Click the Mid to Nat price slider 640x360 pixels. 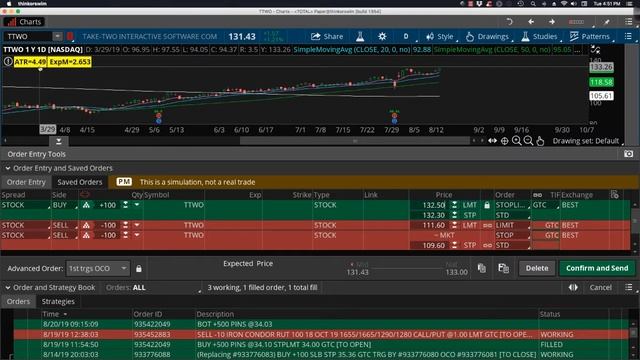[407, 269]
